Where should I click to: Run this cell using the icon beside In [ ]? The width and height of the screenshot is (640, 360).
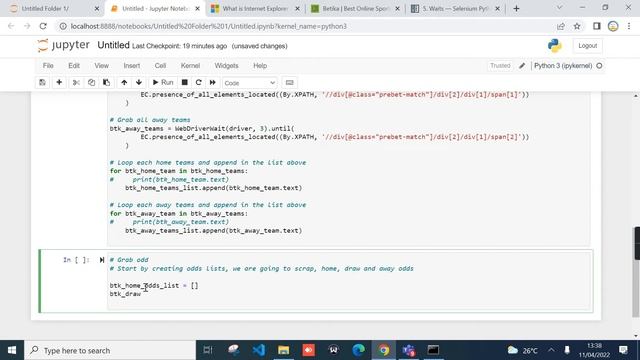[102, 260]
